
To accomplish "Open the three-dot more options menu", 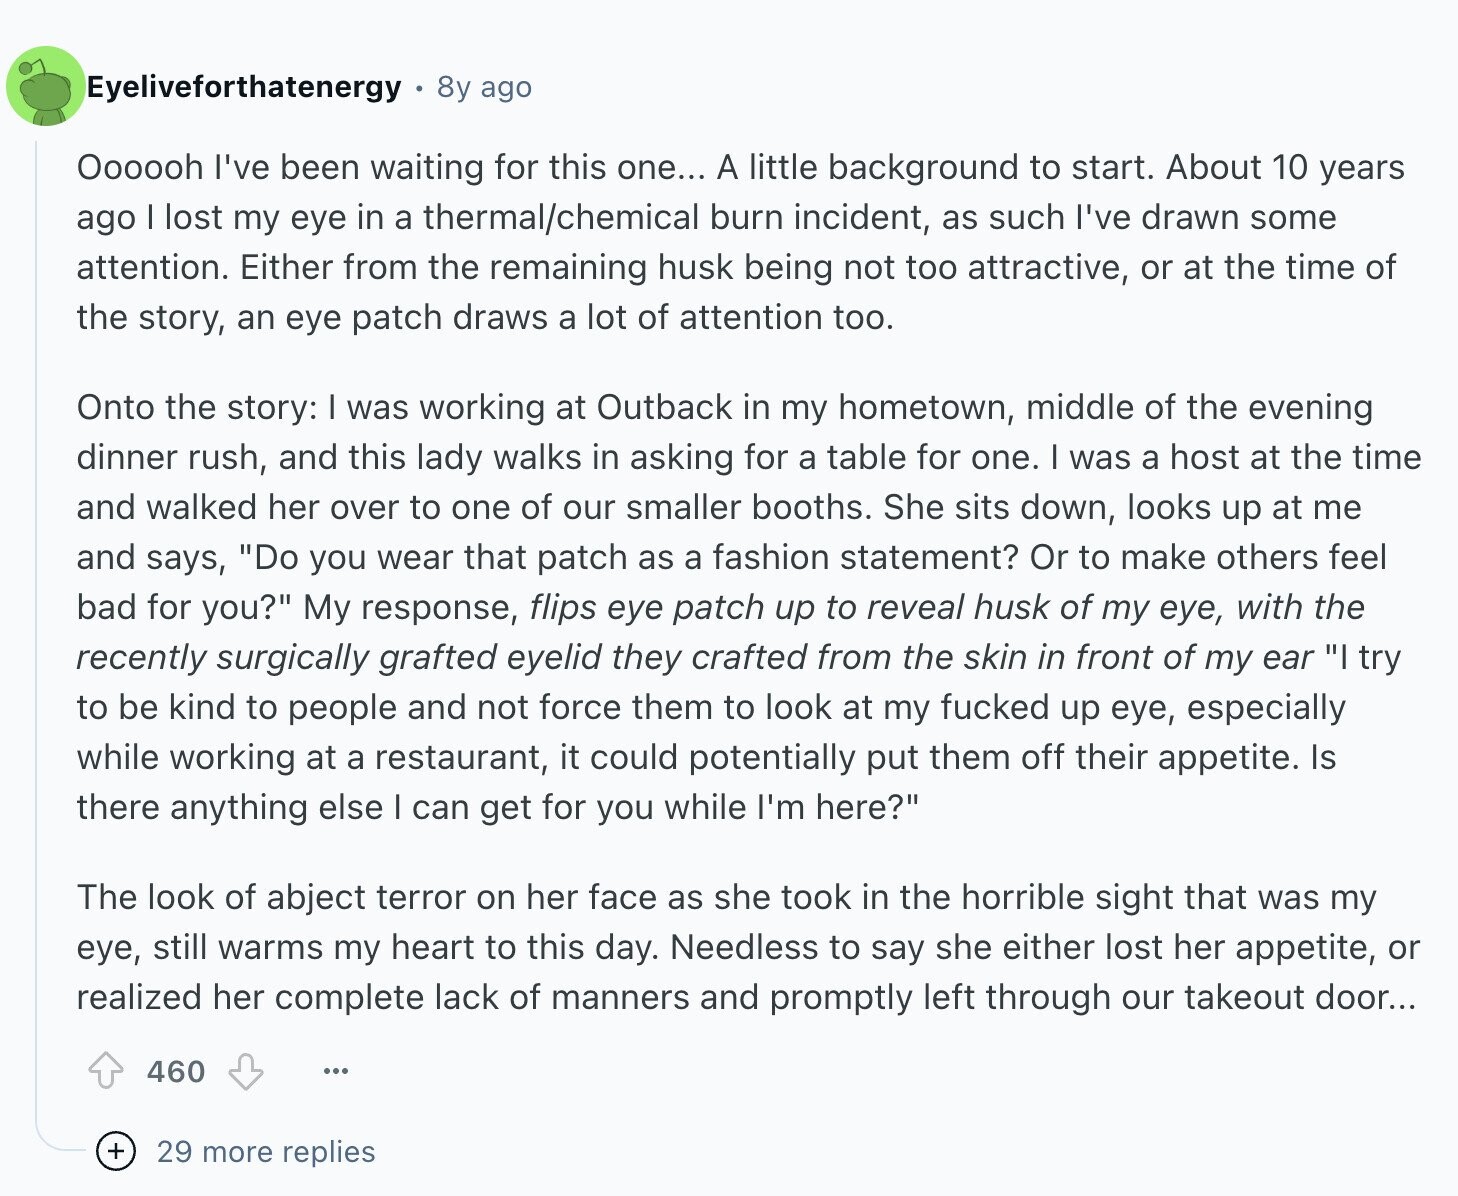I will point(336,1072).
